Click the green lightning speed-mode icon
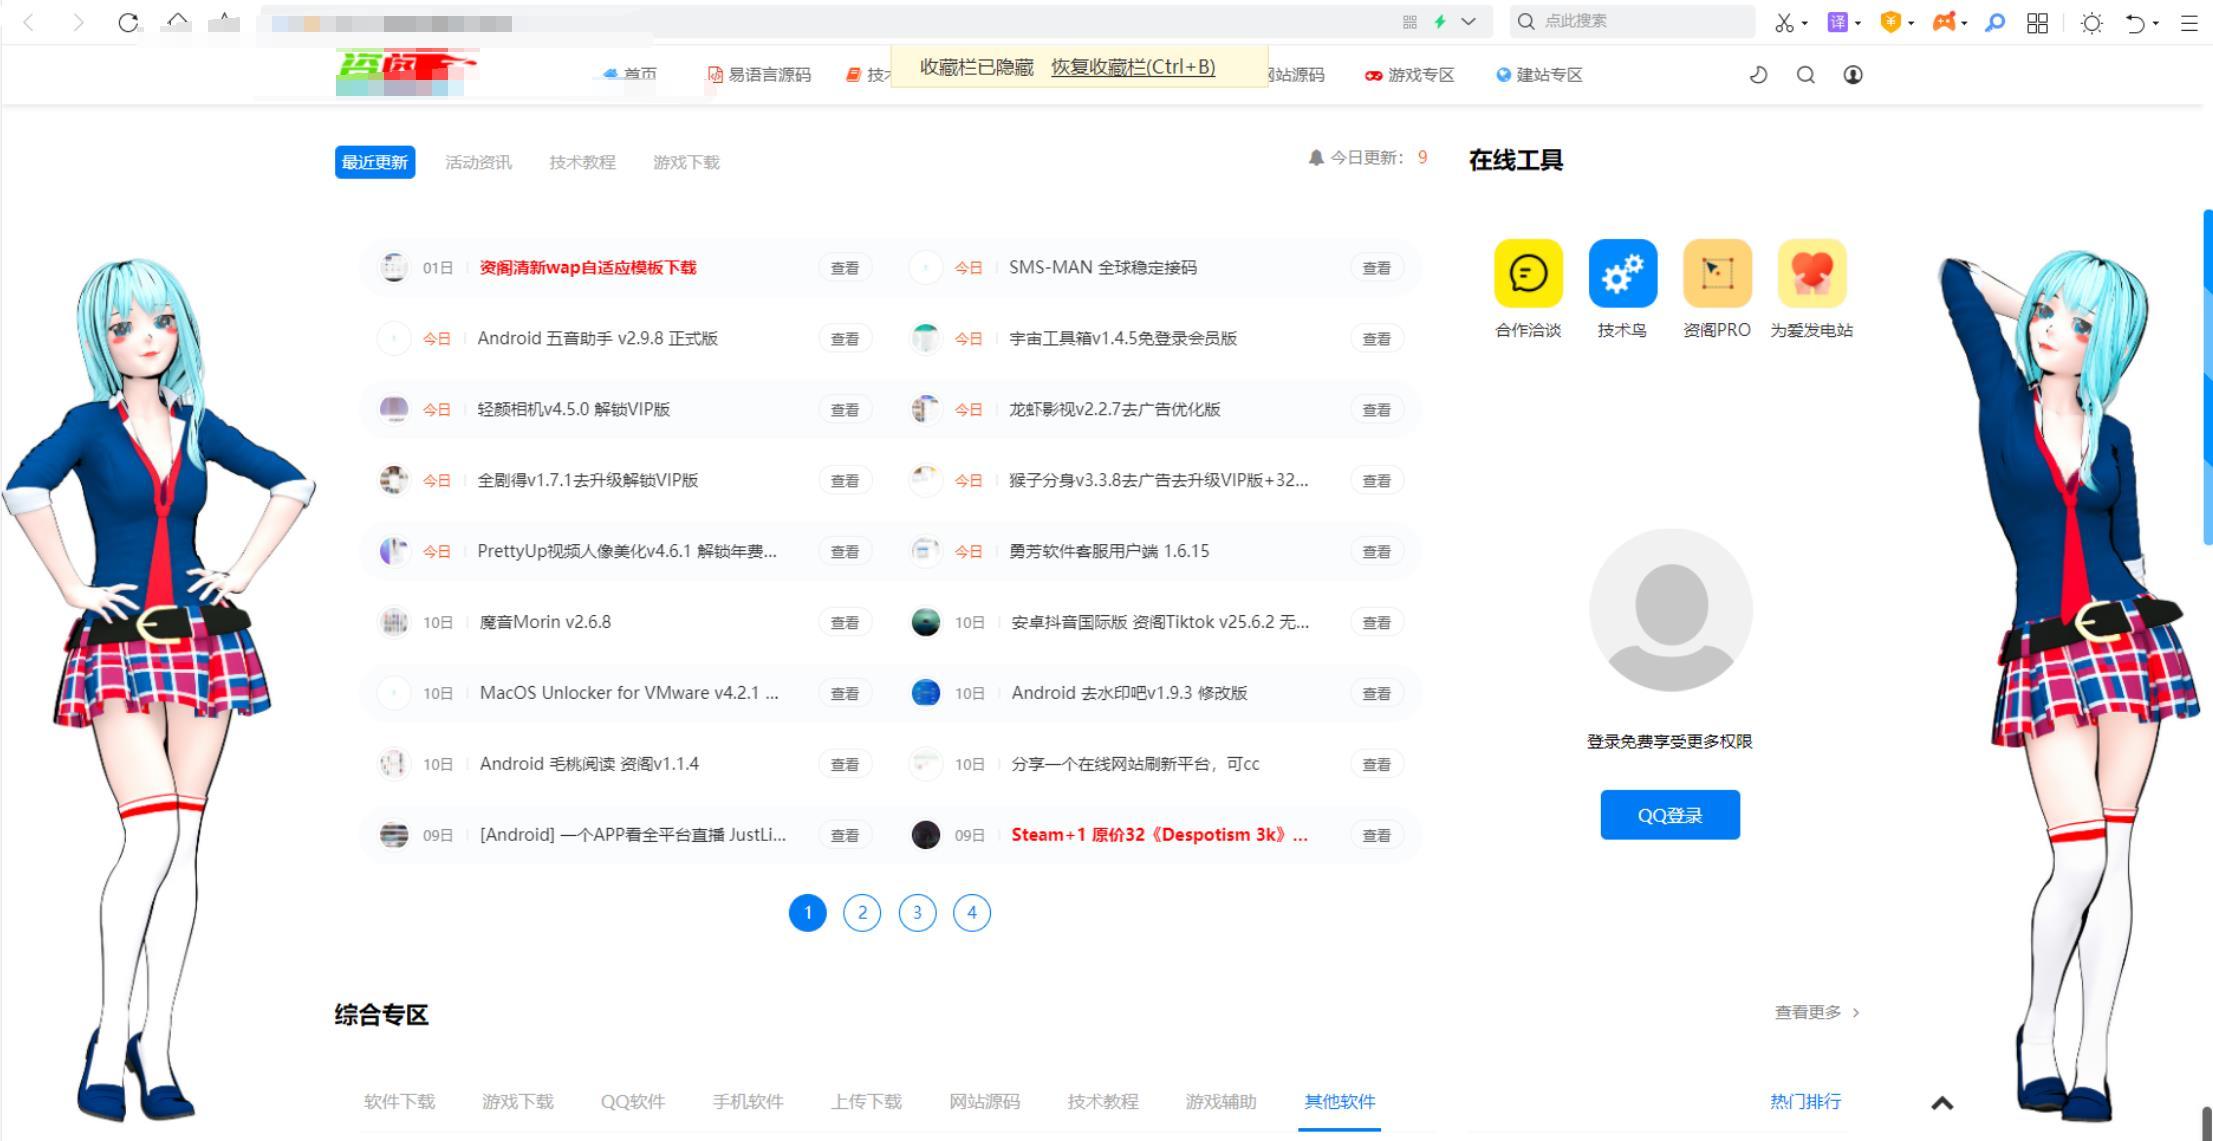 (x=1440, y=21)
